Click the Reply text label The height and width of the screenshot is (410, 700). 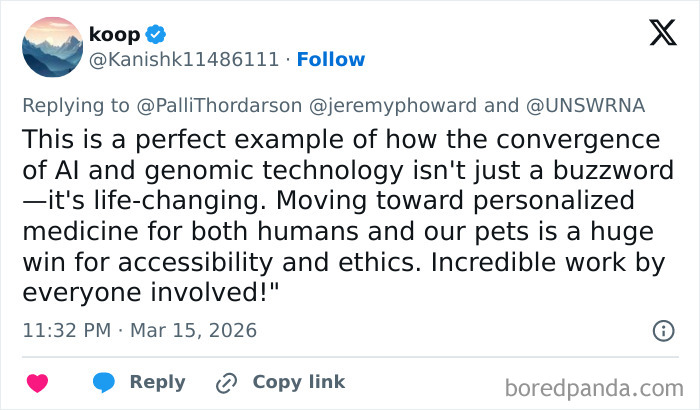(x=158, y=382)
